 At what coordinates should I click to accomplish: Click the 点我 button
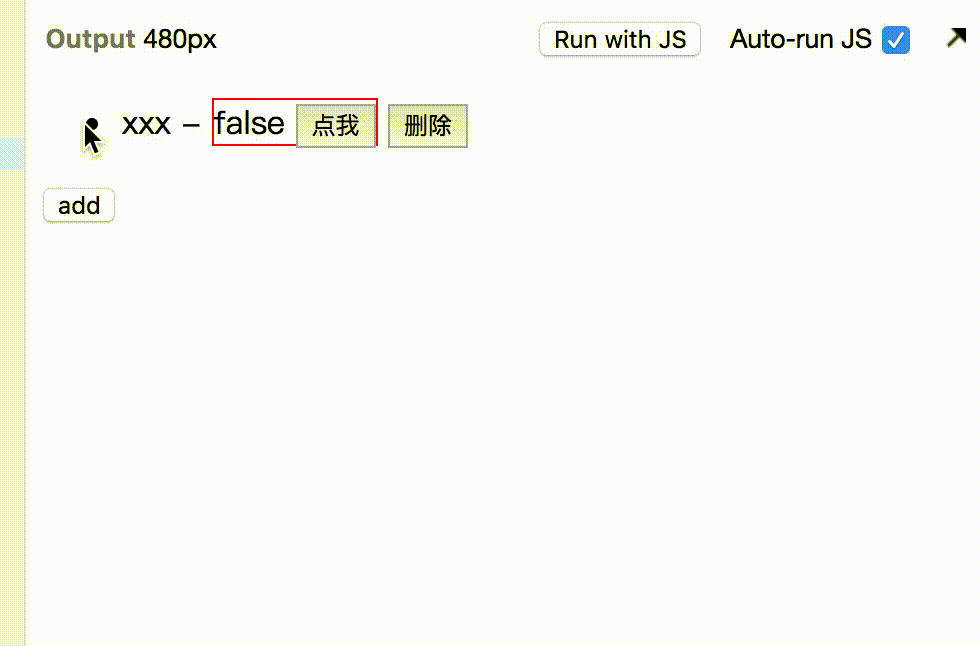pyautogui.click(x=336, y=126)
